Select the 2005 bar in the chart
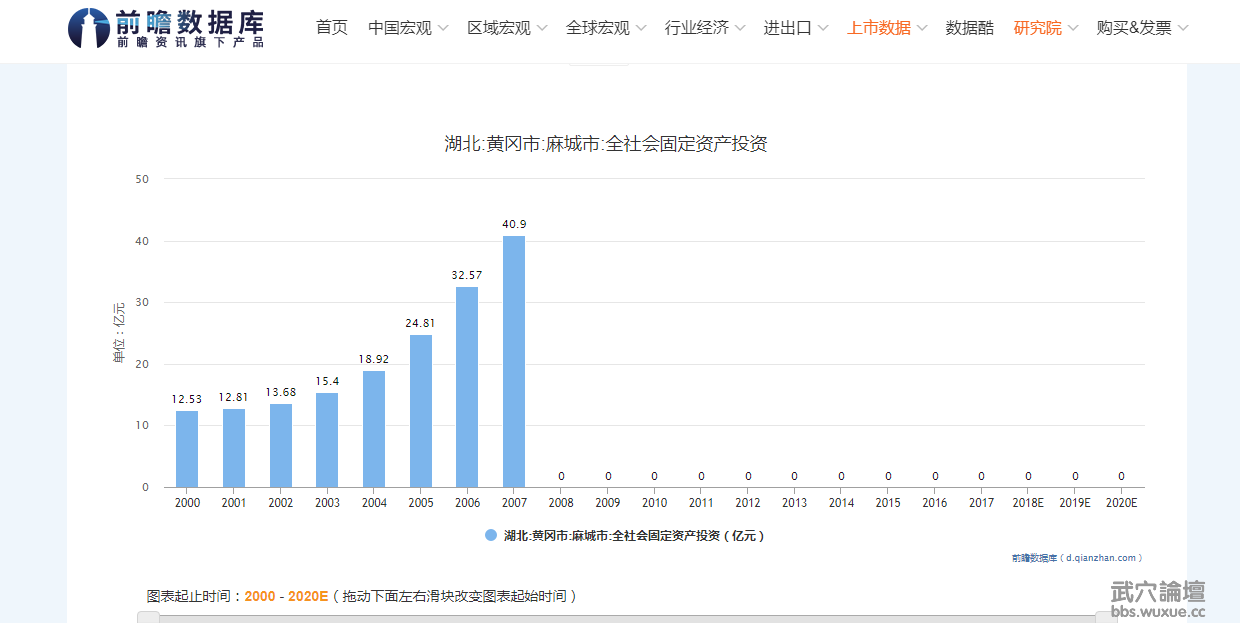Viewport: 1240px width, 623px height. (x=421, y=411)
